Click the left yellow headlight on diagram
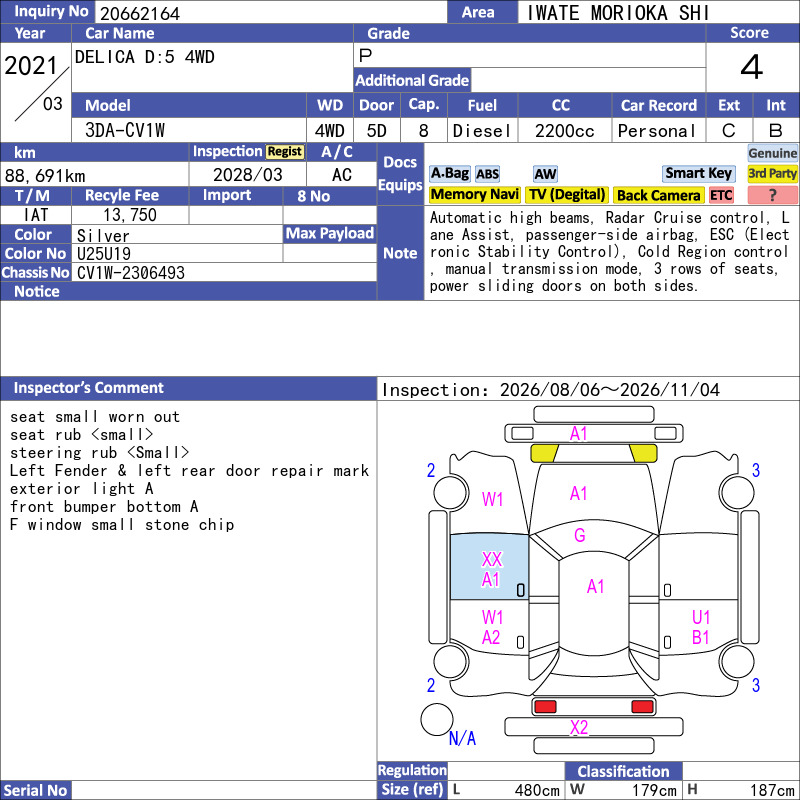800x800 pixels. [544, 453]
